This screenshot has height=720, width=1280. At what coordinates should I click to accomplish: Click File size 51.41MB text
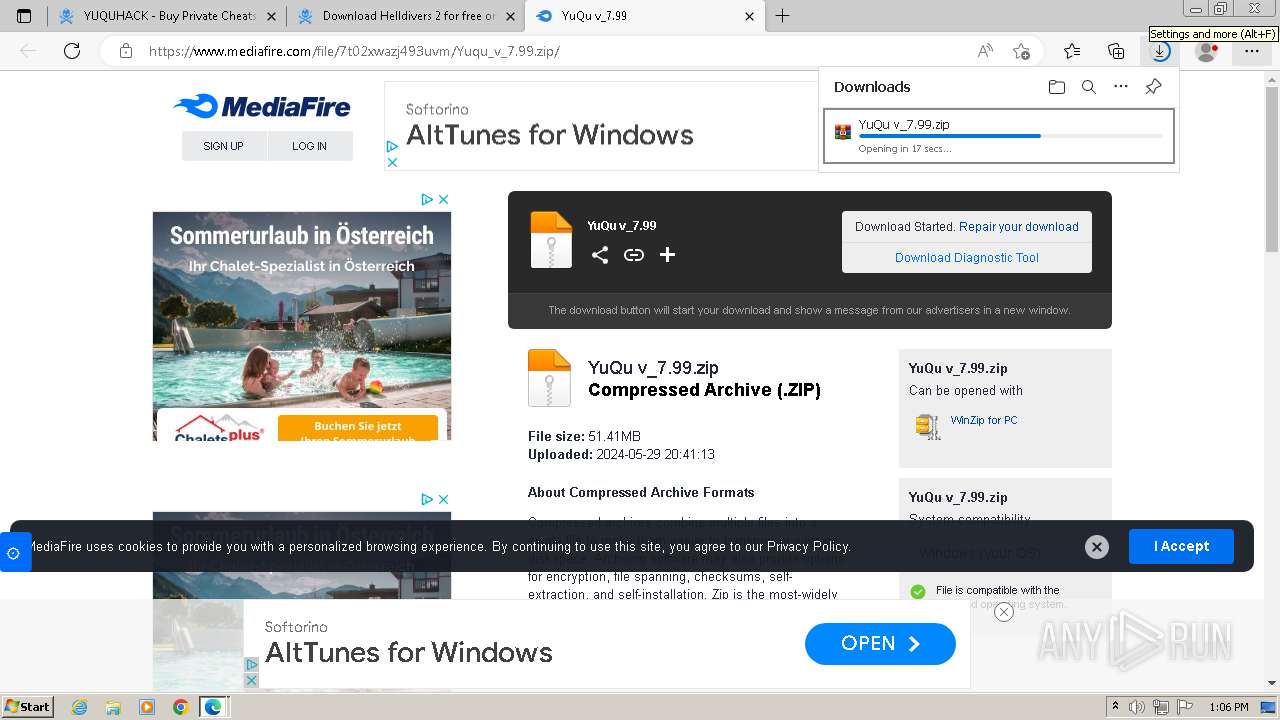coord(584,437)
